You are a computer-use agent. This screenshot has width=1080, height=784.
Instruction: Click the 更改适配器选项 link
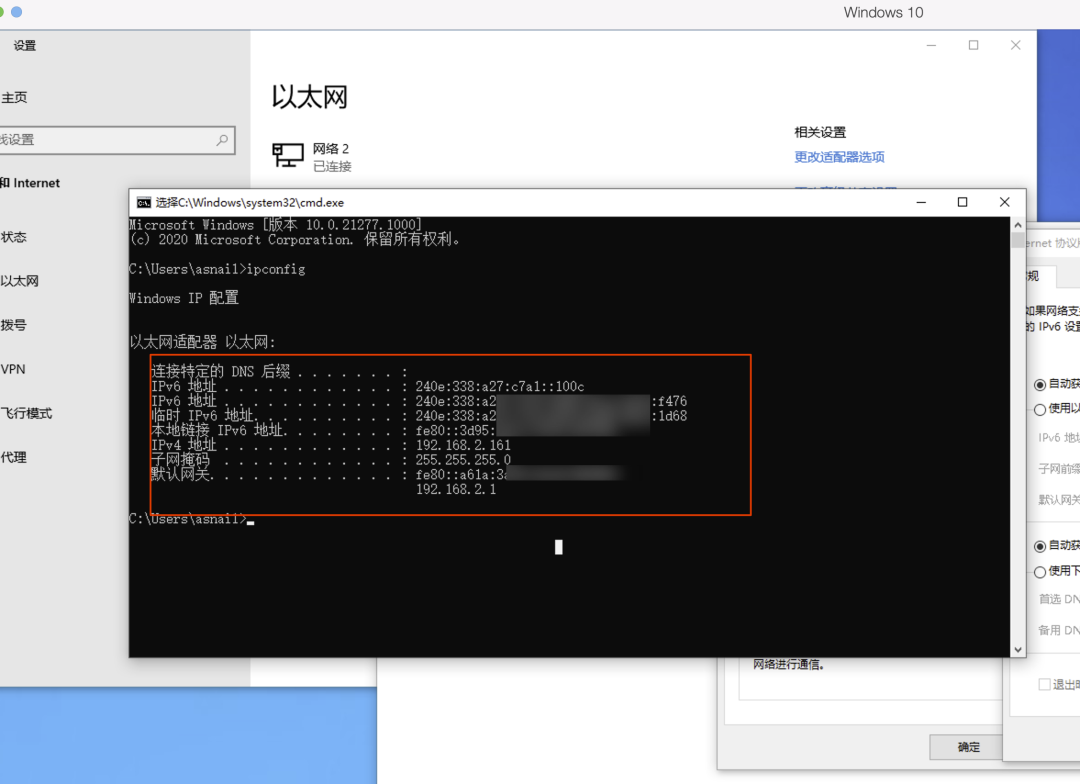(839, 157)
